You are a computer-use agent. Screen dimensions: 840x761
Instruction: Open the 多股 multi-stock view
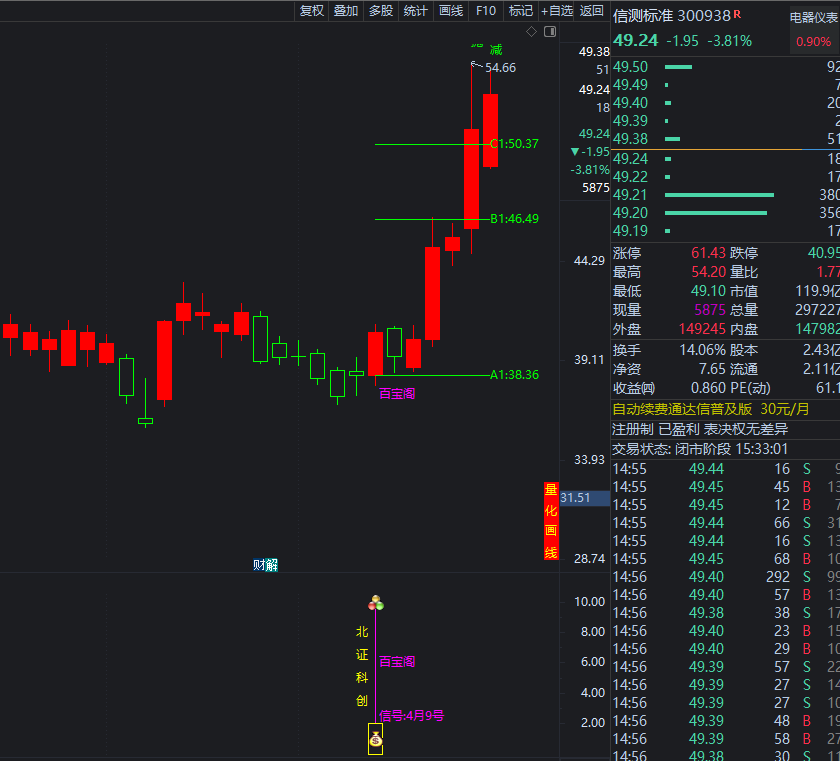pyautogui.click(x=381, y=11)
